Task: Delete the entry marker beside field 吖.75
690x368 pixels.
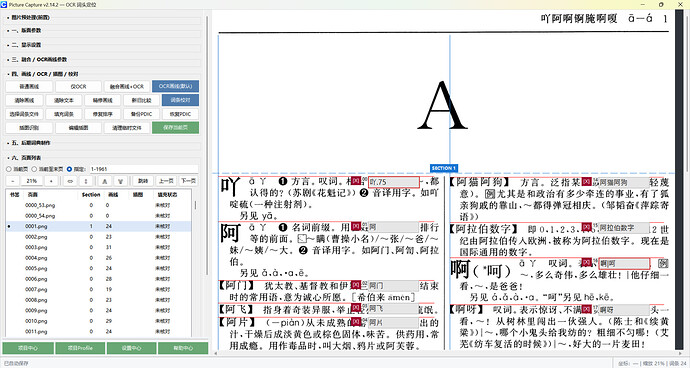Action: point(356,180)
